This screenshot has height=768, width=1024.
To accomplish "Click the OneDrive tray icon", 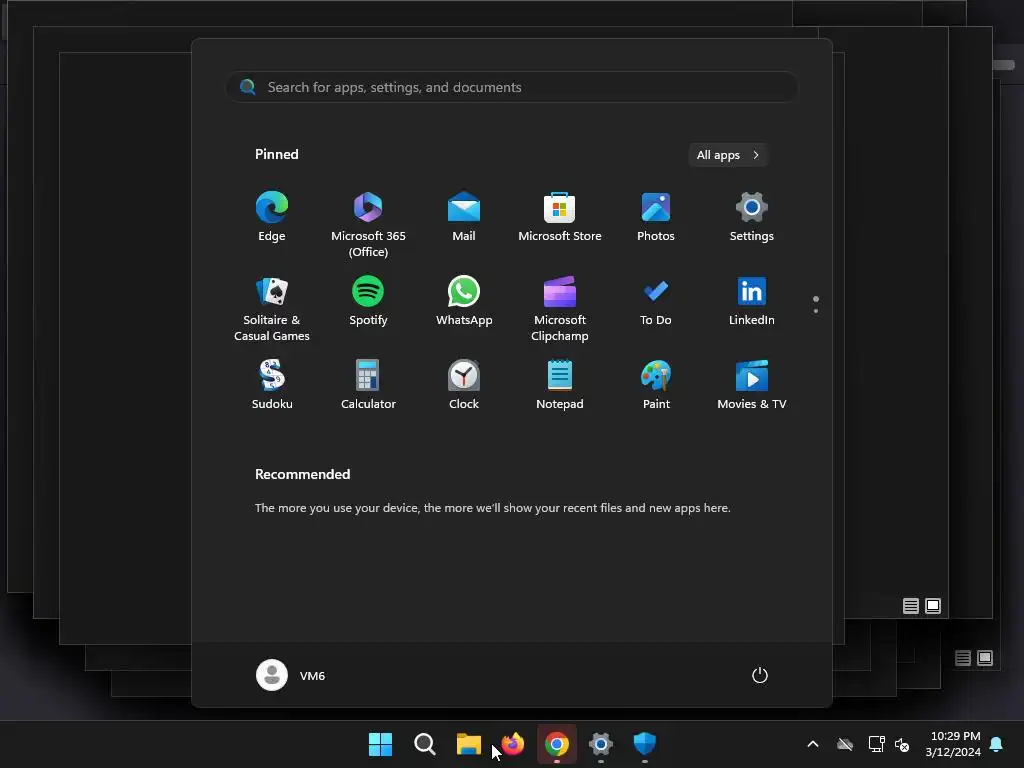I will pyautogui.click(x=845, y=744).
